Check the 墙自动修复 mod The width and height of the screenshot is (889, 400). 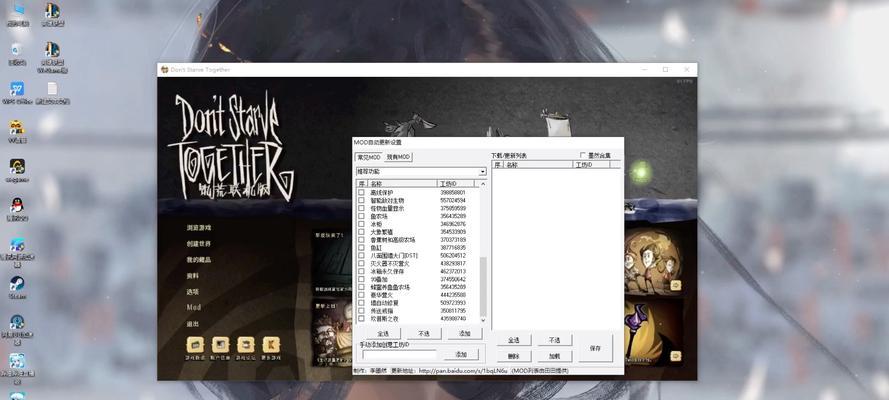click(x=361, y=303)
